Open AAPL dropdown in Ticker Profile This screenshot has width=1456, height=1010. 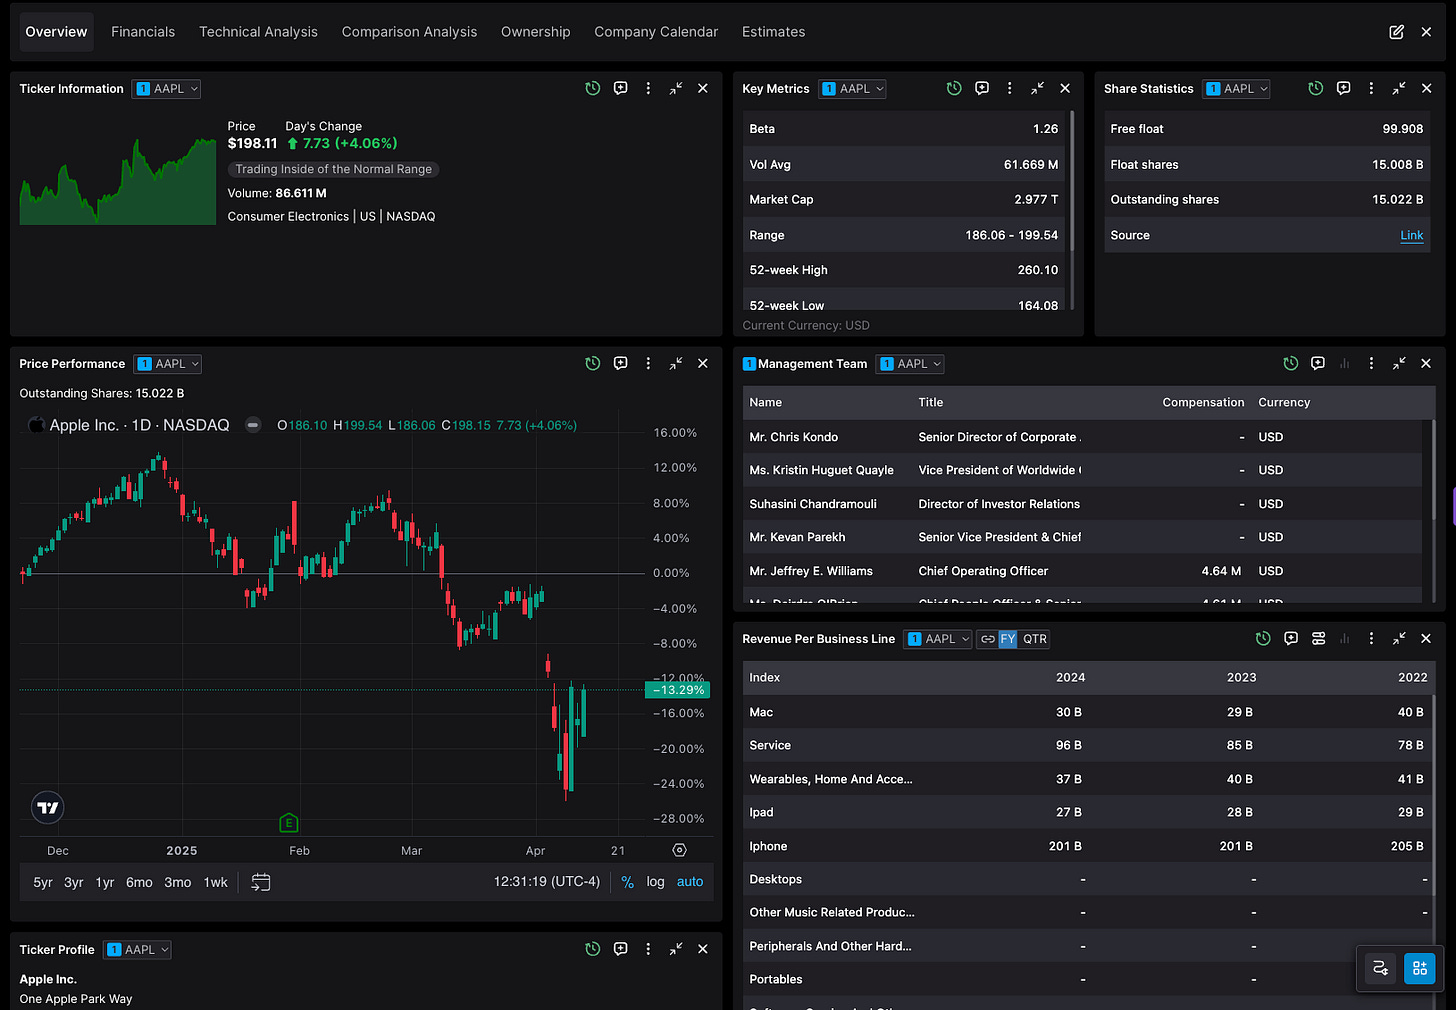(138, 950)
